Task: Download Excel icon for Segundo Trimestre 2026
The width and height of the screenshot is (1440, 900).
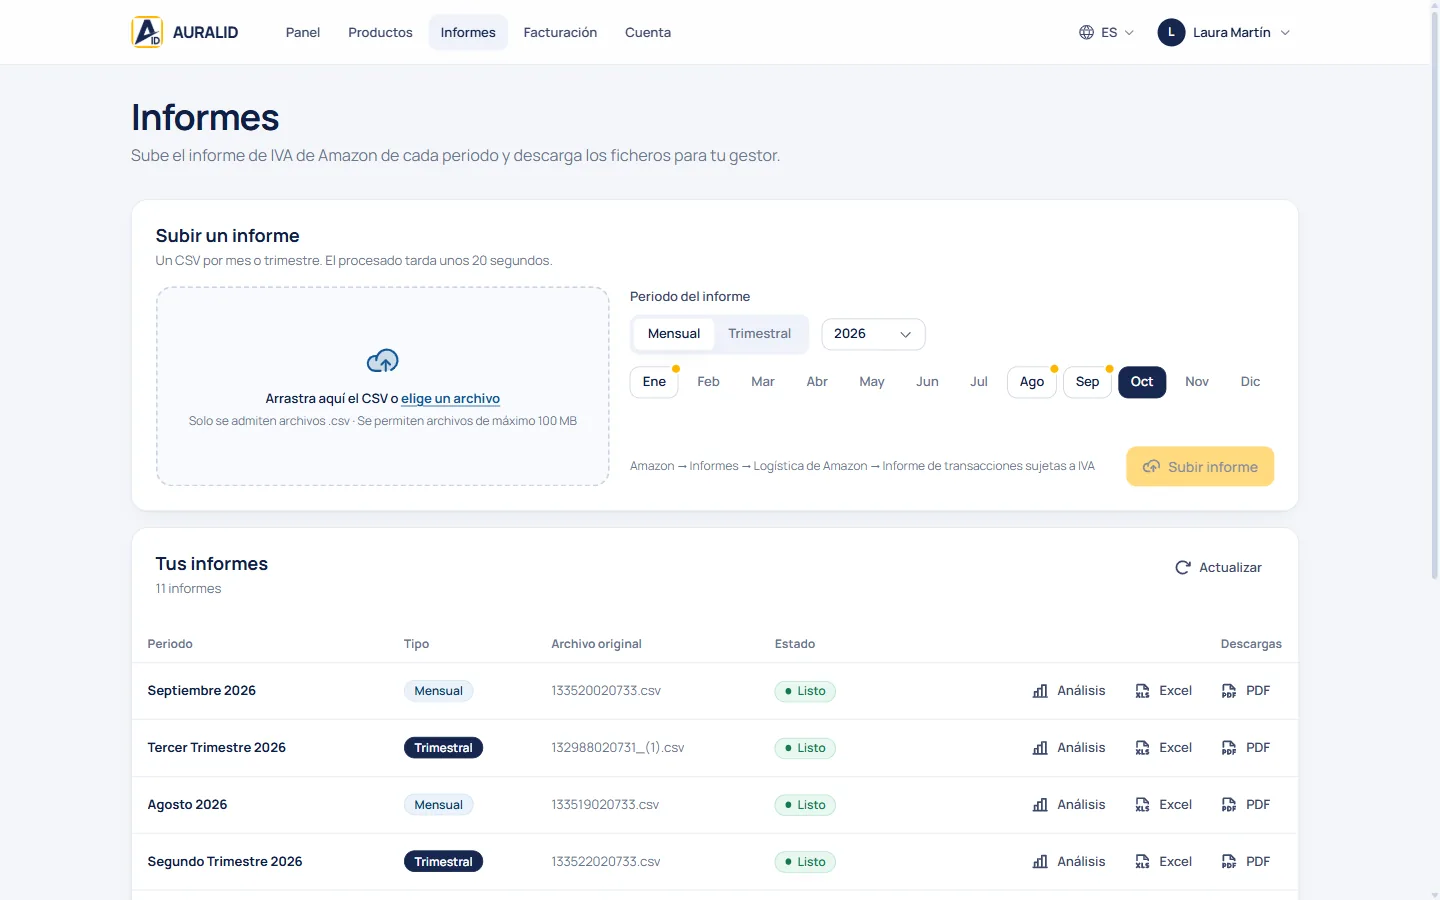Action: click(1142, 862)
